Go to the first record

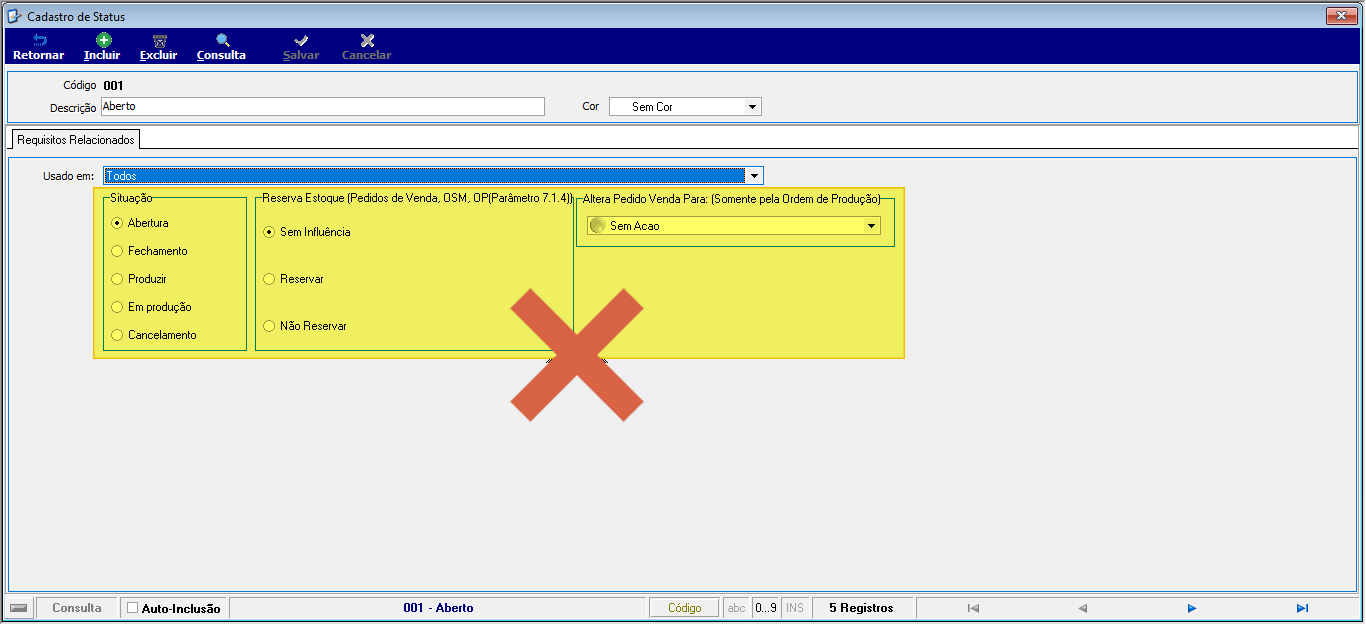point(973,608)
